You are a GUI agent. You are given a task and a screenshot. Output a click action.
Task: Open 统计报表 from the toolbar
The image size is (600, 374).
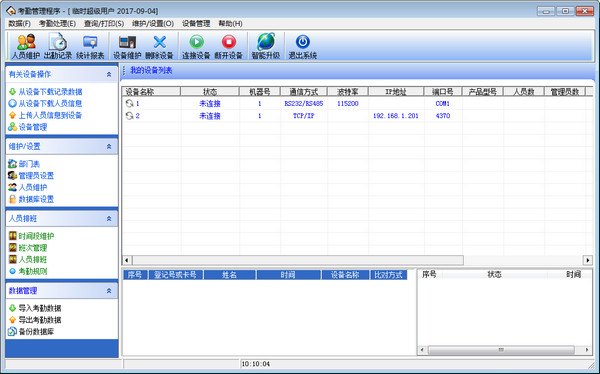point(90,46)
